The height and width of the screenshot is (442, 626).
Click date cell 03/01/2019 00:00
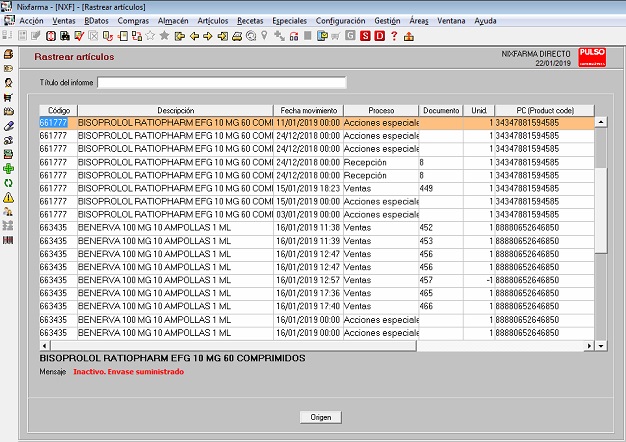pos(308,214)
